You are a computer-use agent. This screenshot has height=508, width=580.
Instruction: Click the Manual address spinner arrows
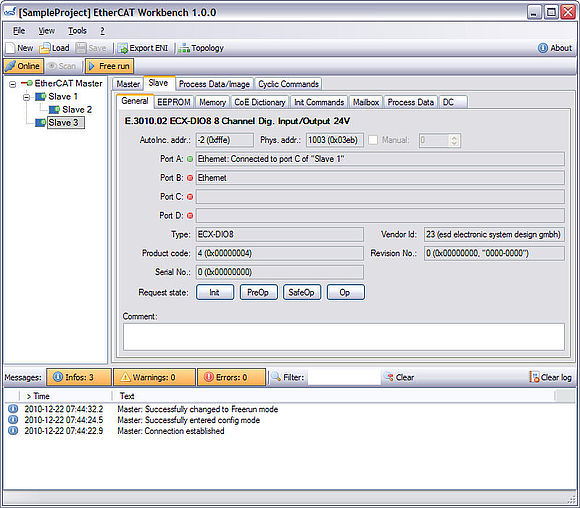454,140
